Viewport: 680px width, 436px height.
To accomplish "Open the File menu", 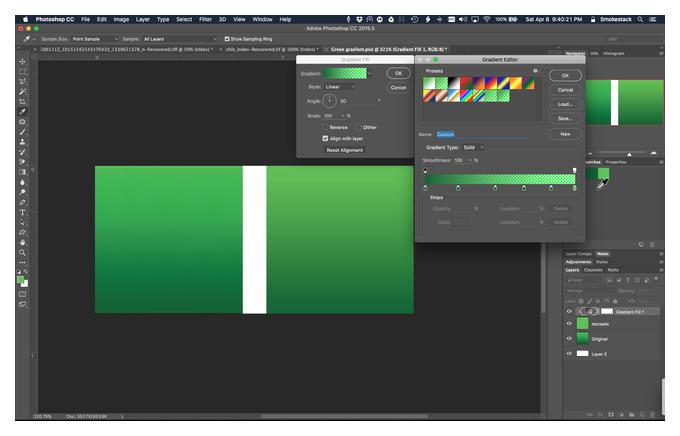I will [85, 19].
